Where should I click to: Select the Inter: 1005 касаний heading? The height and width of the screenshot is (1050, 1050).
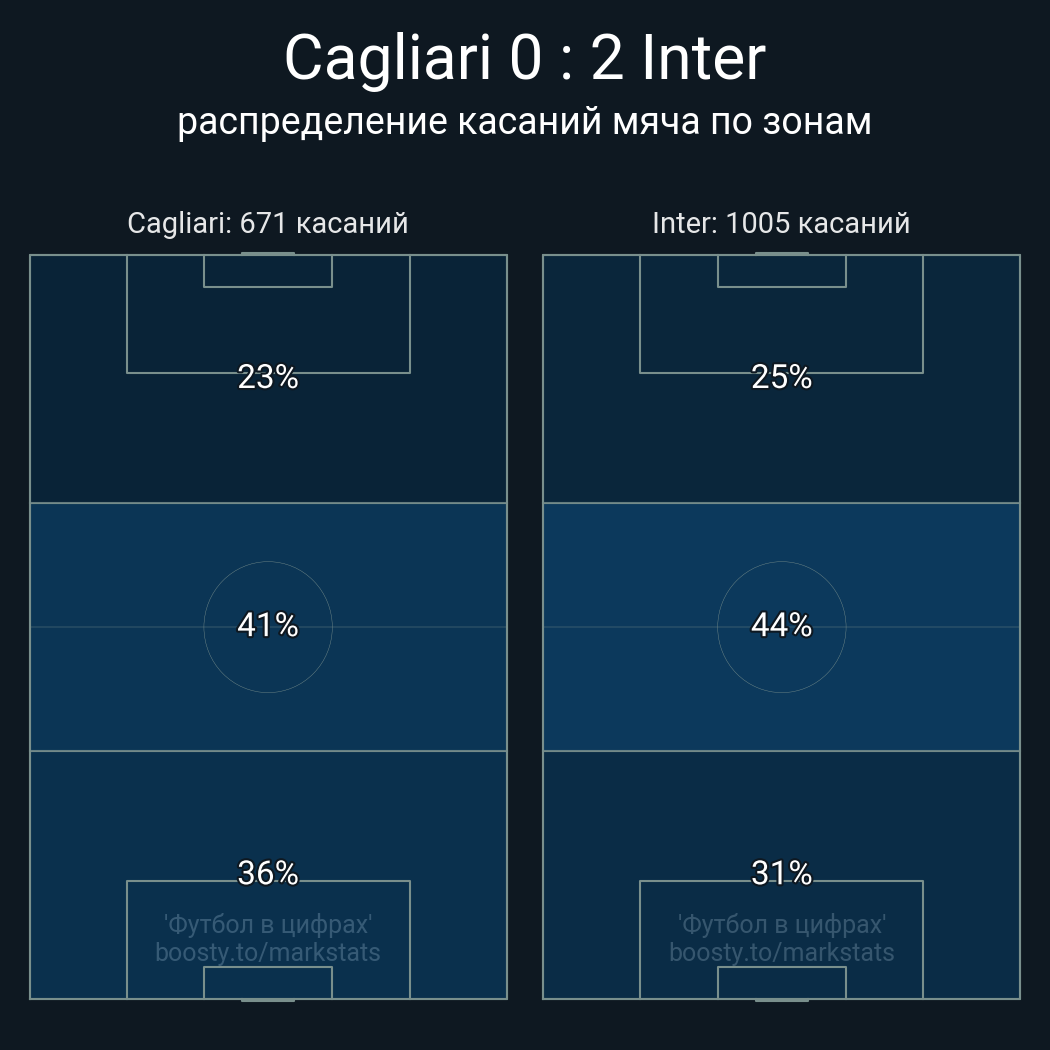click(781, 223)
